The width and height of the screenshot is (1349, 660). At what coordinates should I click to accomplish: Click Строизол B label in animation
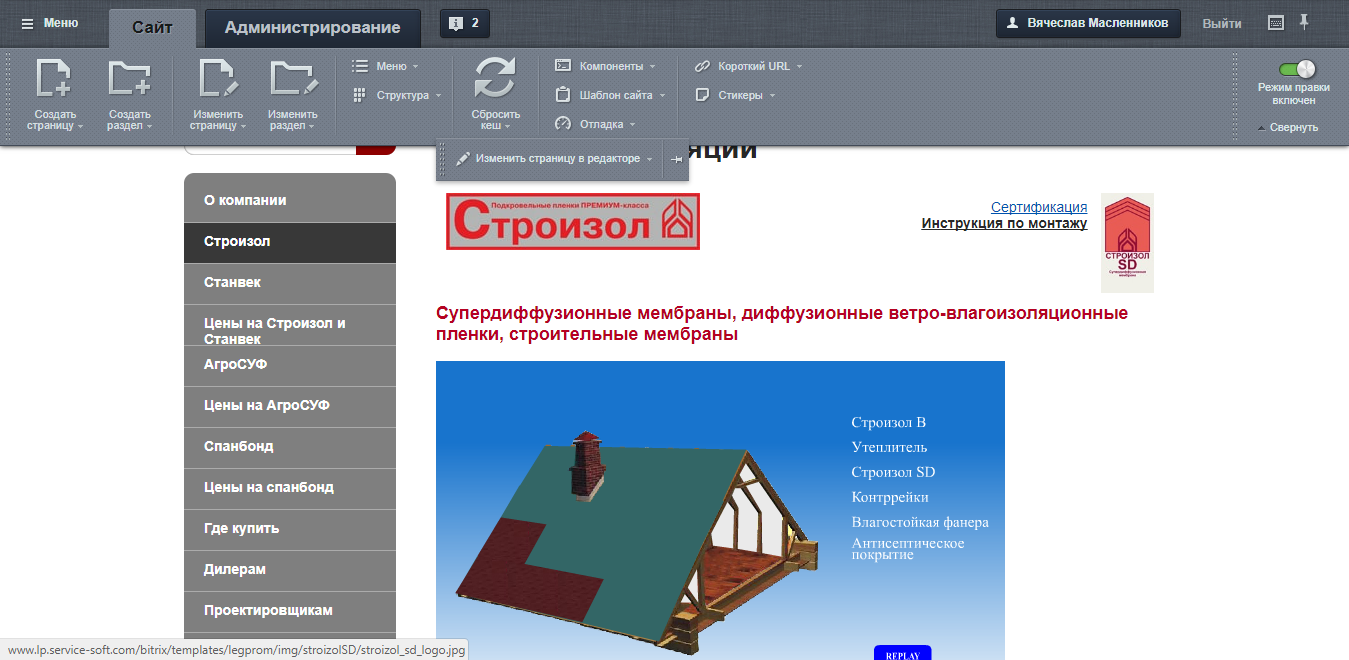pyautogui.click(x=889, y=423)
